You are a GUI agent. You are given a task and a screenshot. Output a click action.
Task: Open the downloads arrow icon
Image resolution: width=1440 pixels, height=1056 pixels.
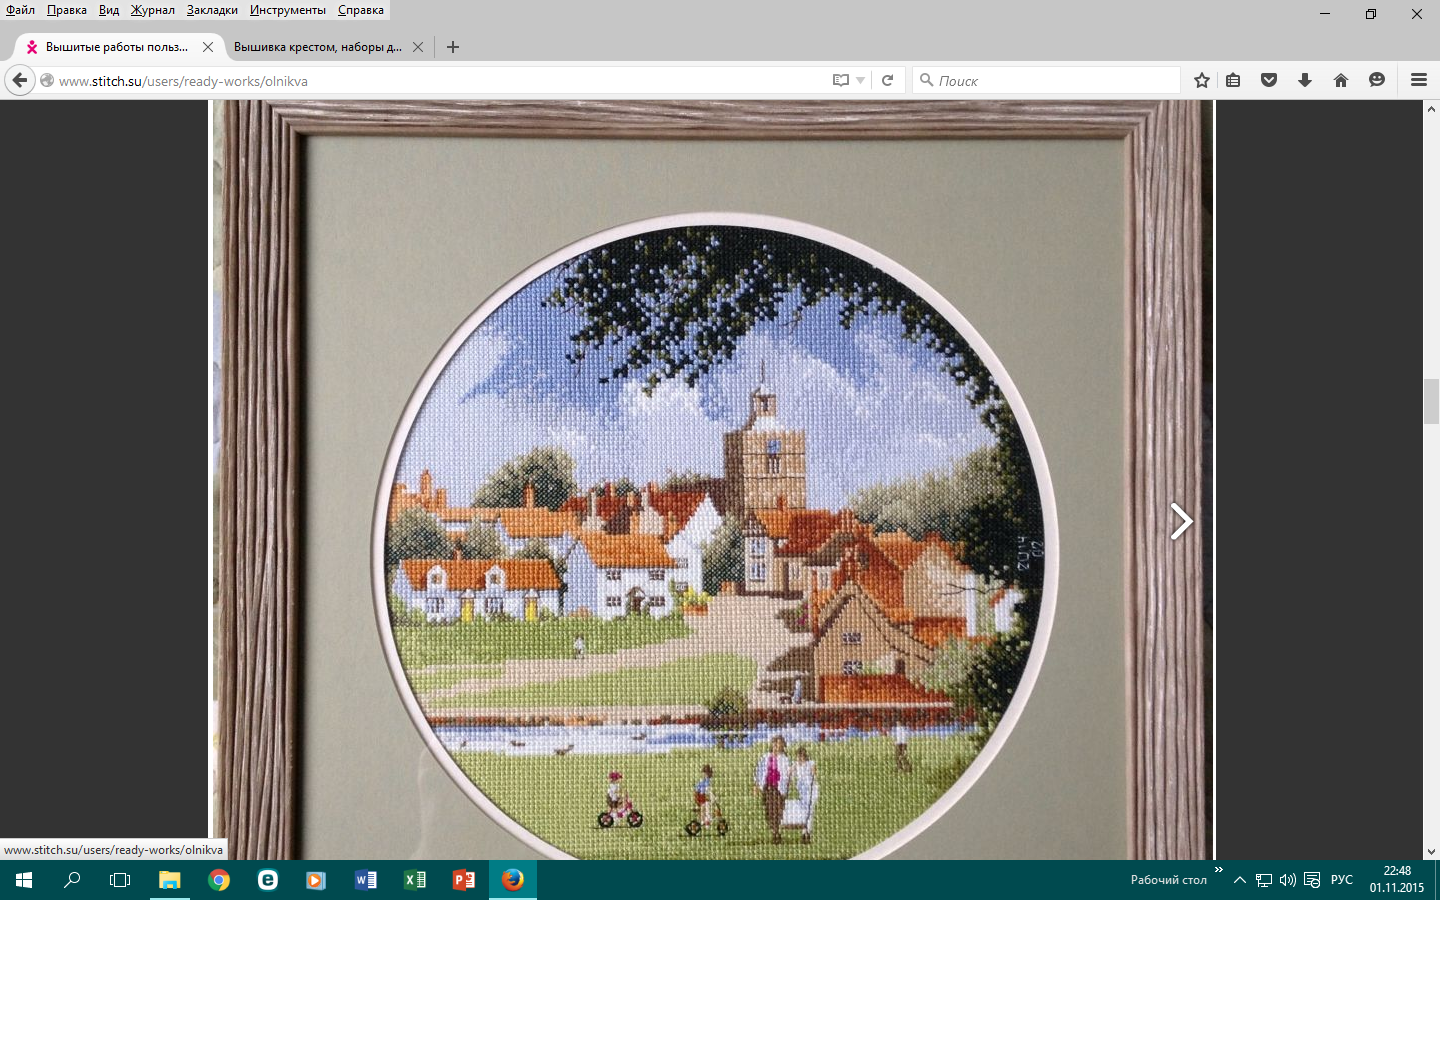[1305, 80]
